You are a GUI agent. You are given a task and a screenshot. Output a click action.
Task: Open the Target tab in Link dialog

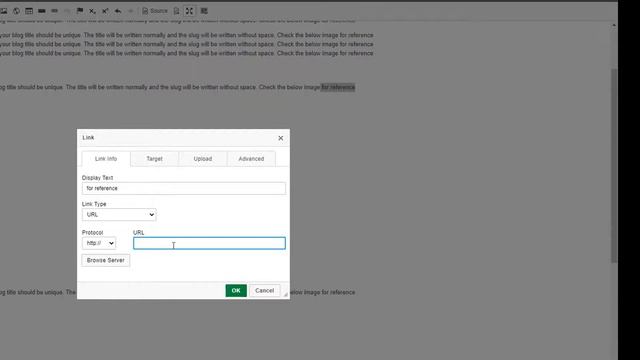click(154, 159)
